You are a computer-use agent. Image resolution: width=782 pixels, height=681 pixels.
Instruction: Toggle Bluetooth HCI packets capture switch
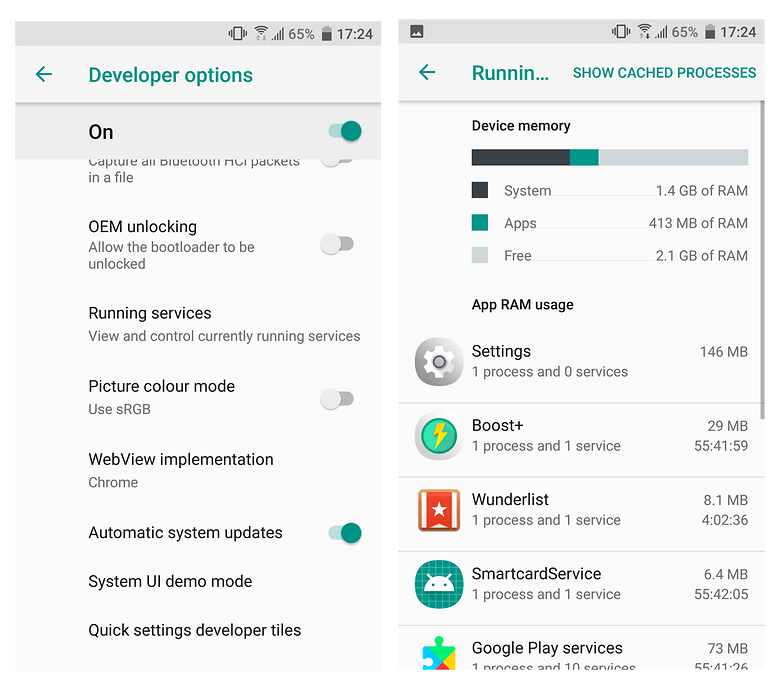point(337,161)
